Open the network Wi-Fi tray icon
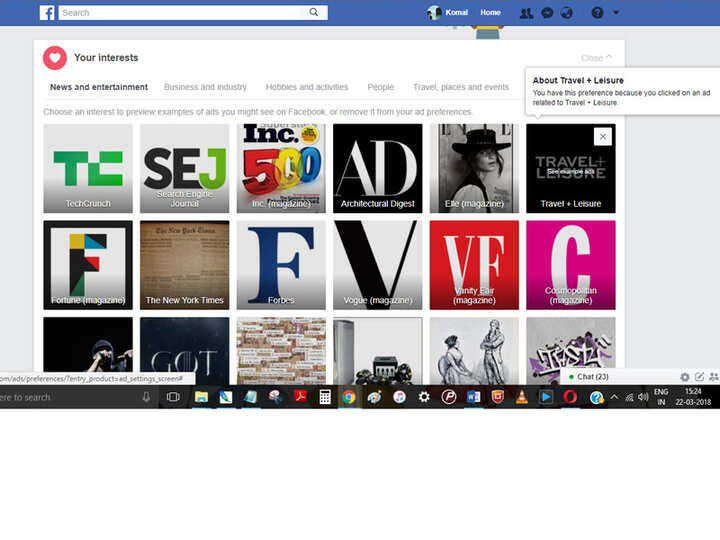 point(629,397)
